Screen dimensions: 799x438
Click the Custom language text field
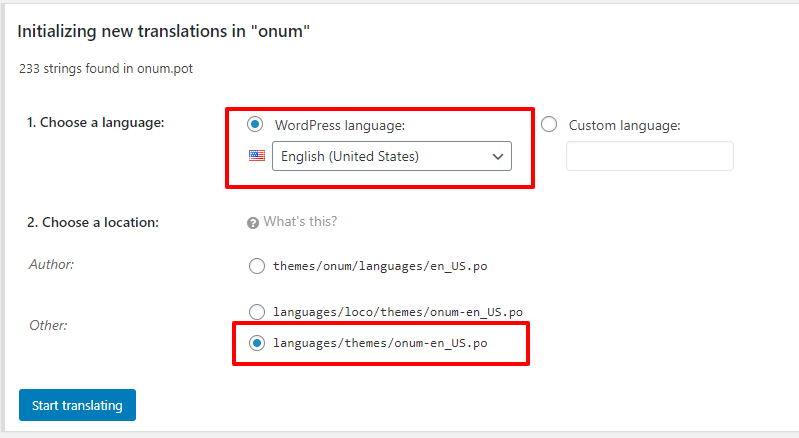(649, 156)
